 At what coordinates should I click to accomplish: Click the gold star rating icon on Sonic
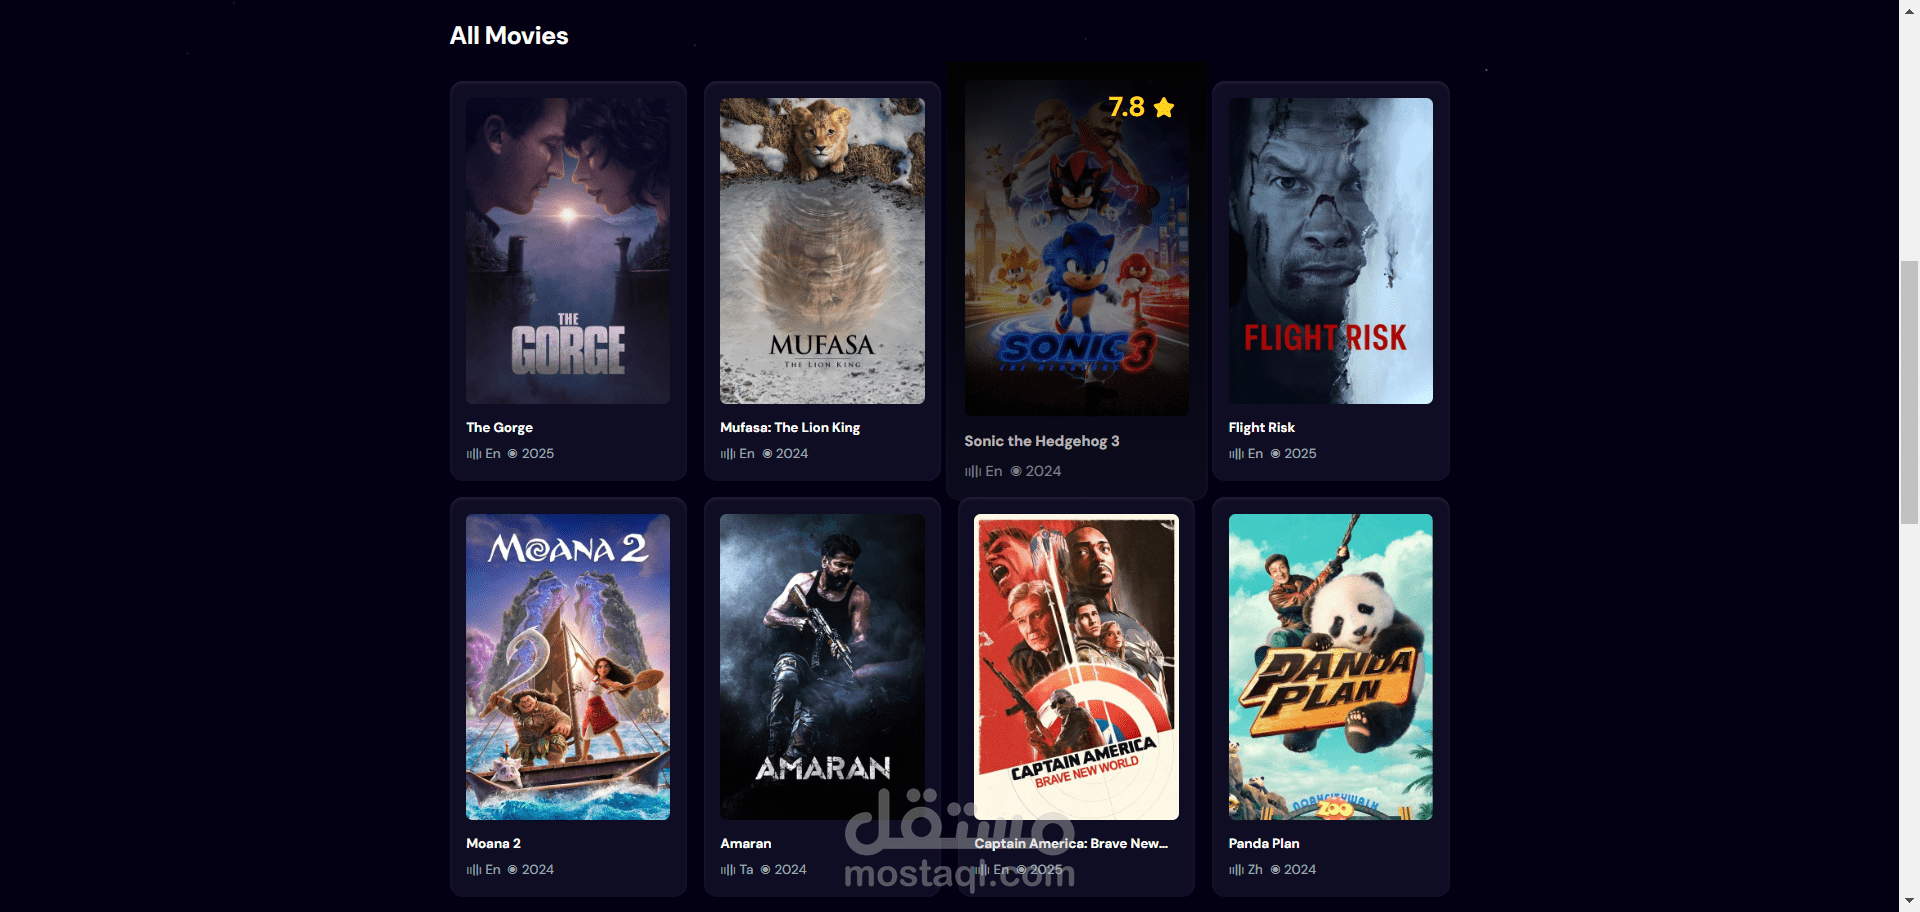[1164, 107]
